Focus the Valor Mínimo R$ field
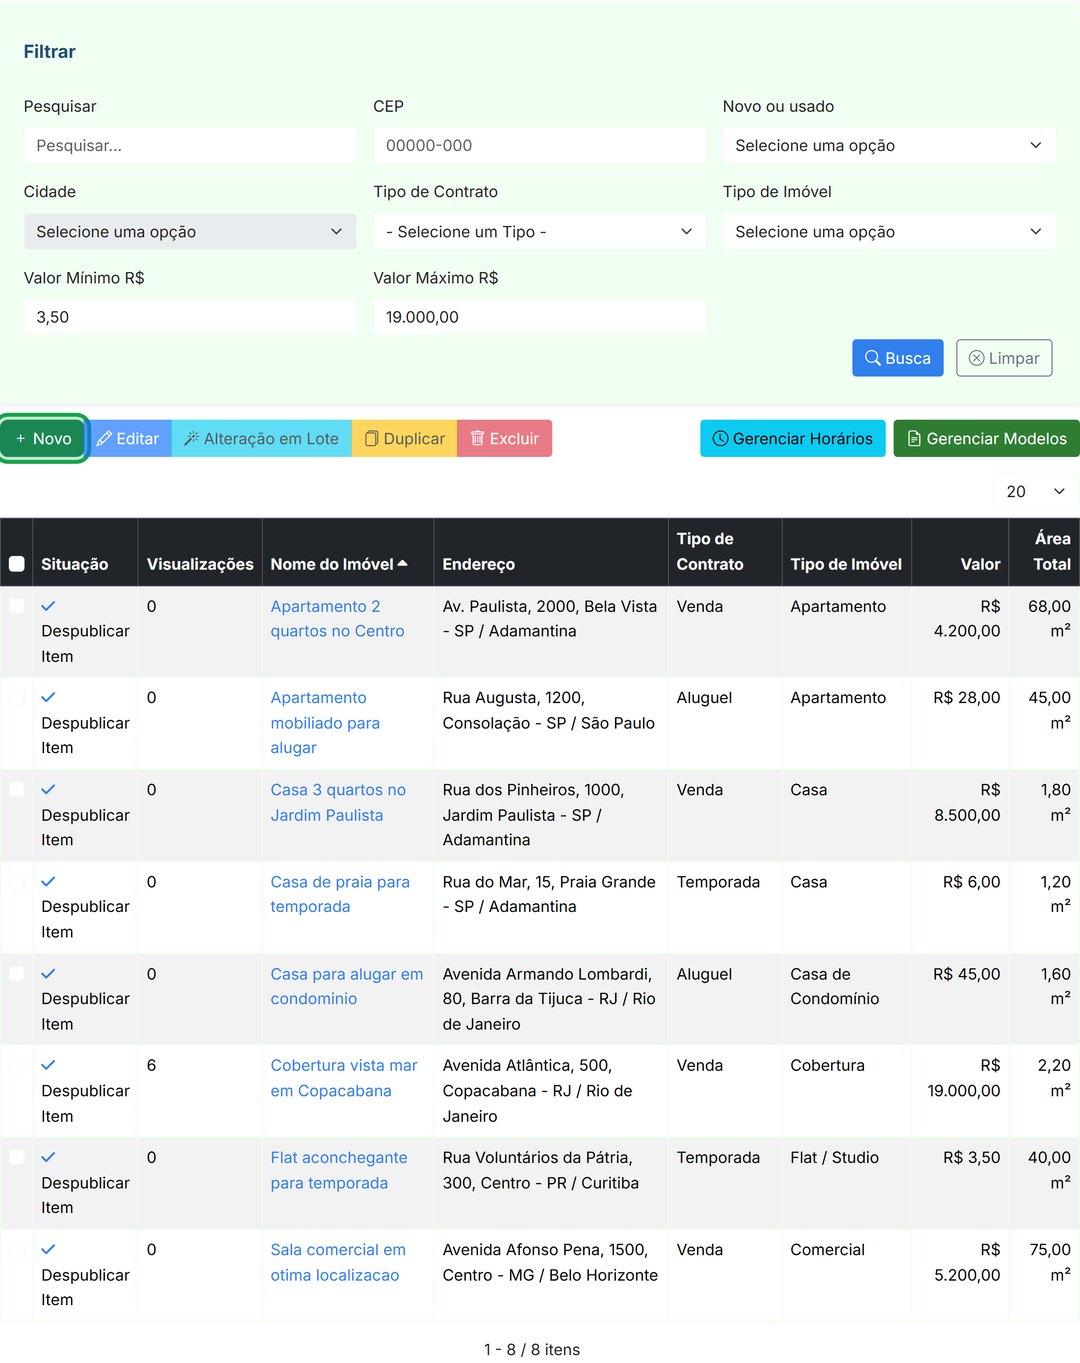The height and width of the screenshot is (1363, 1080). coord(190,317)
